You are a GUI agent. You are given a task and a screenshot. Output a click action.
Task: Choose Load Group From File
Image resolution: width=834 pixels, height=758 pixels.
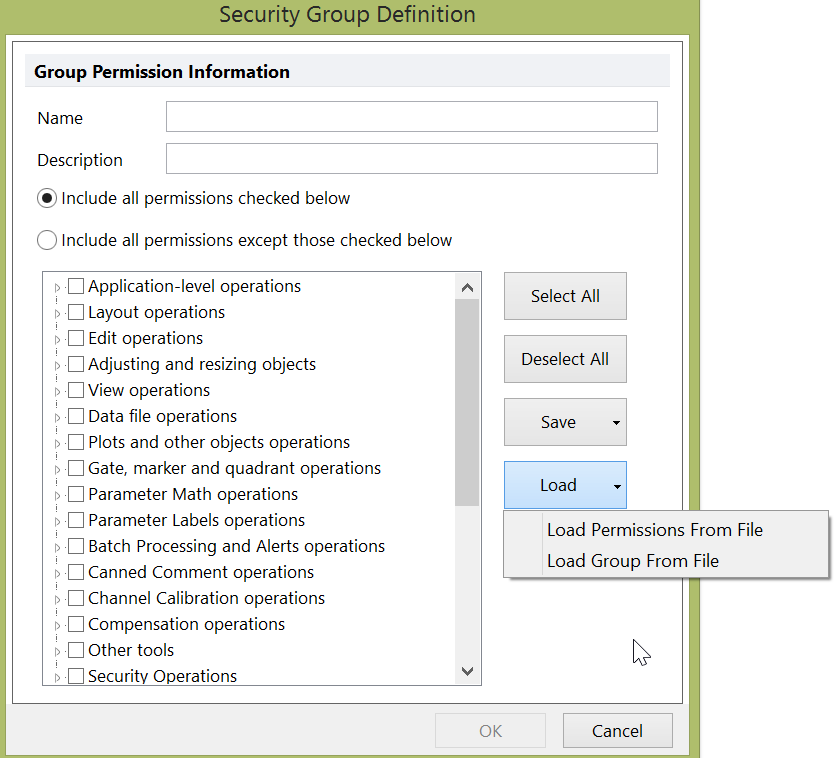tap(632, 561)
